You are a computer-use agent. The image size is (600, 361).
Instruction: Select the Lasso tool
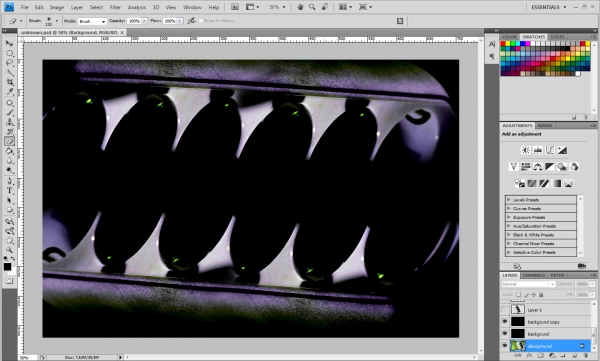(x=9, y=63)
